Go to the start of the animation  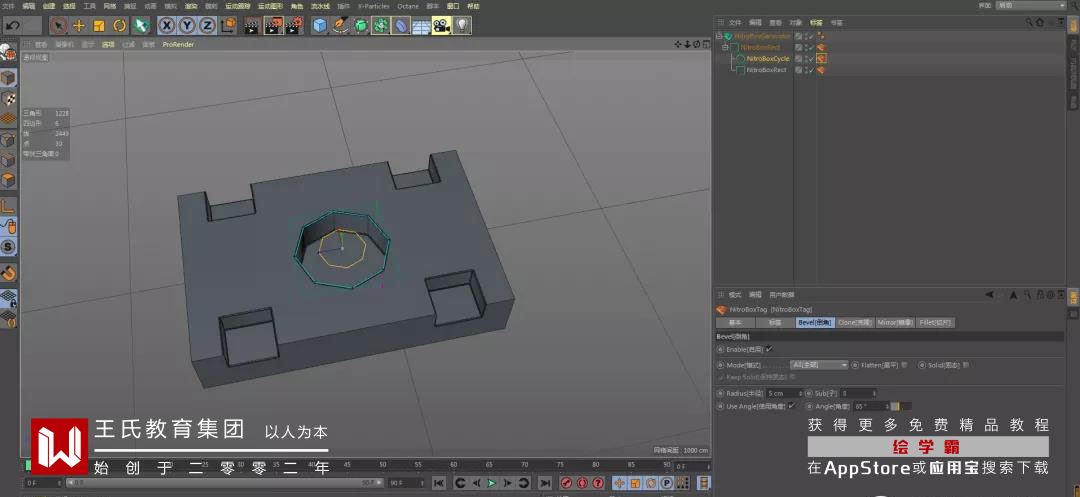coord(439,483)
